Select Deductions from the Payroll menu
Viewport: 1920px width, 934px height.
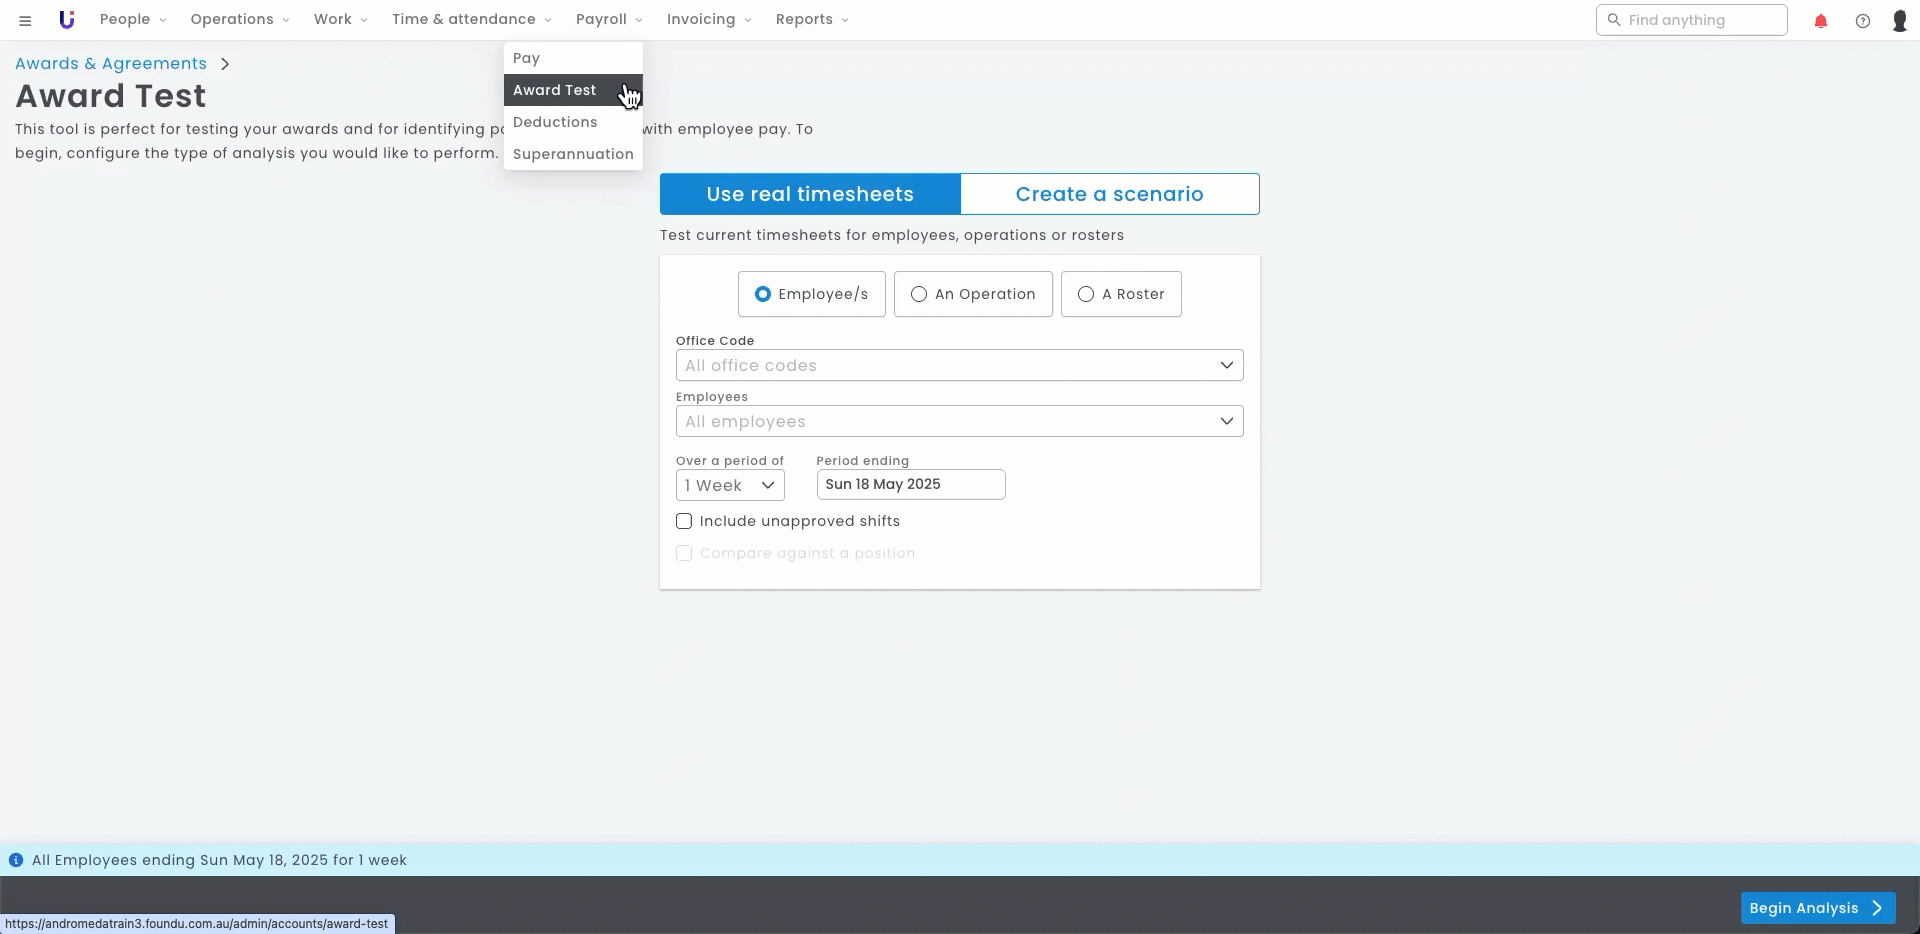[x=555, y=122]
